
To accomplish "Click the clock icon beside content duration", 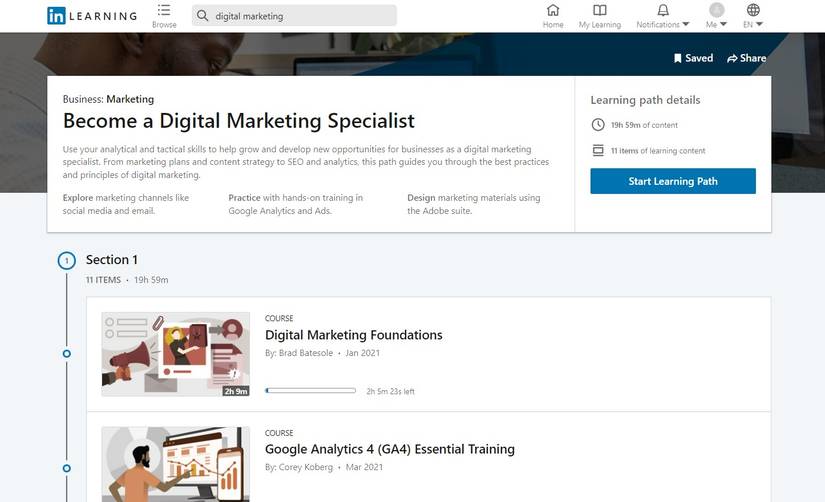I will pos(598,125).
